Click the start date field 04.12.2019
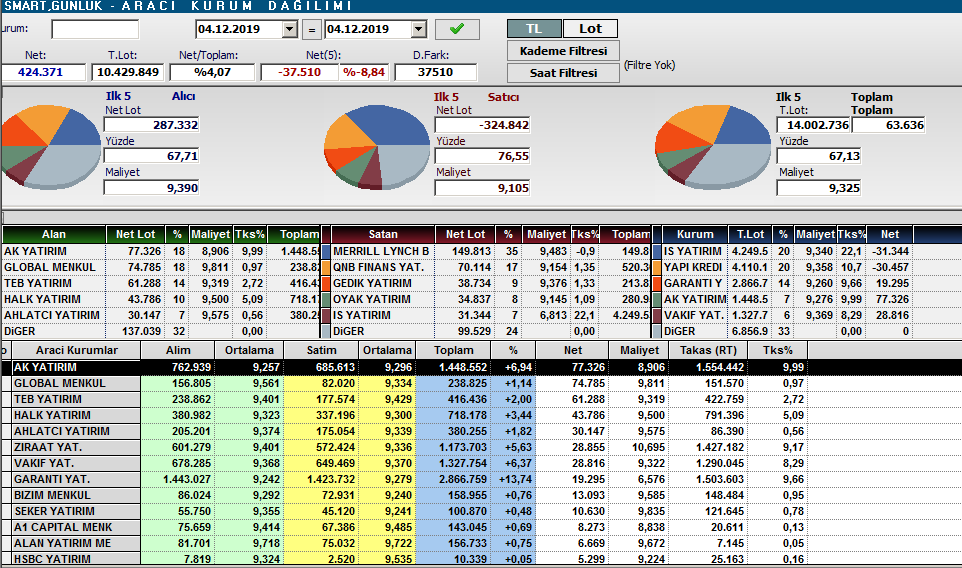This screenshot has width=962, height=568. coord(239,29)
